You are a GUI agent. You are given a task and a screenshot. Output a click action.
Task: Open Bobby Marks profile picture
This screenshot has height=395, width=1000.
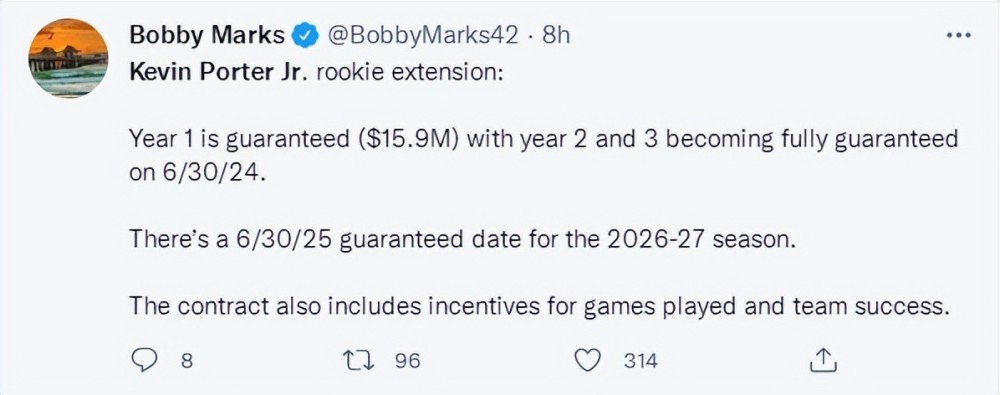[x=68, y=58]
